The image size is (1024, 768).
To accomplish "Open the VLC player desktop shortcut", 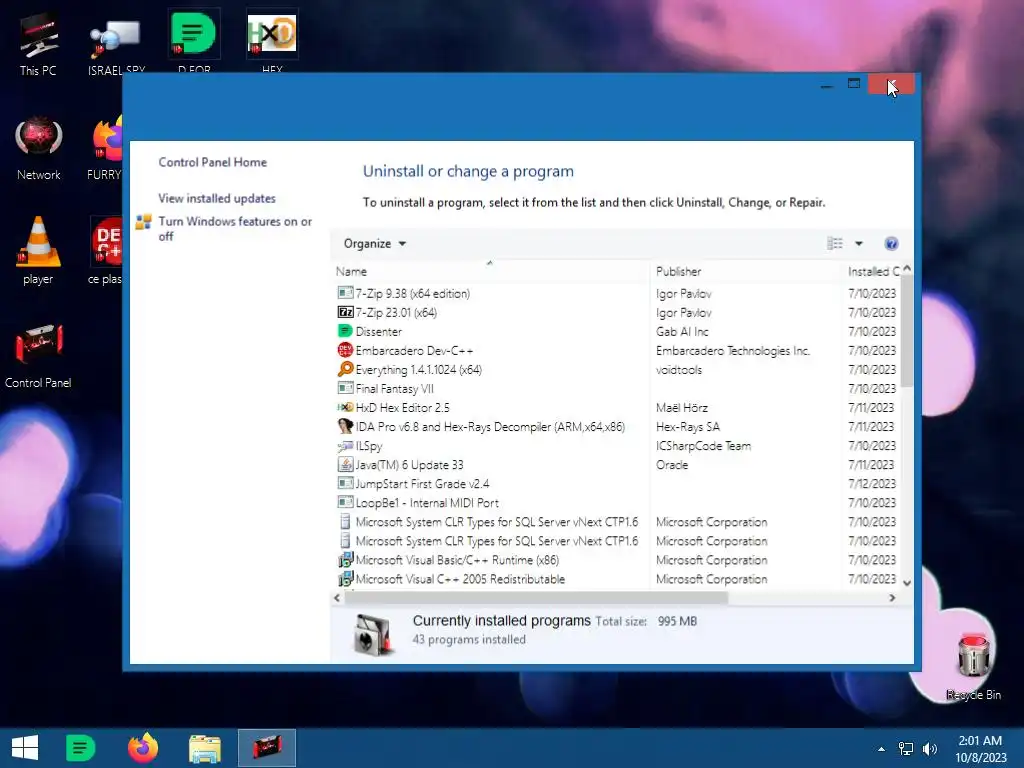I will pos(38,251).
